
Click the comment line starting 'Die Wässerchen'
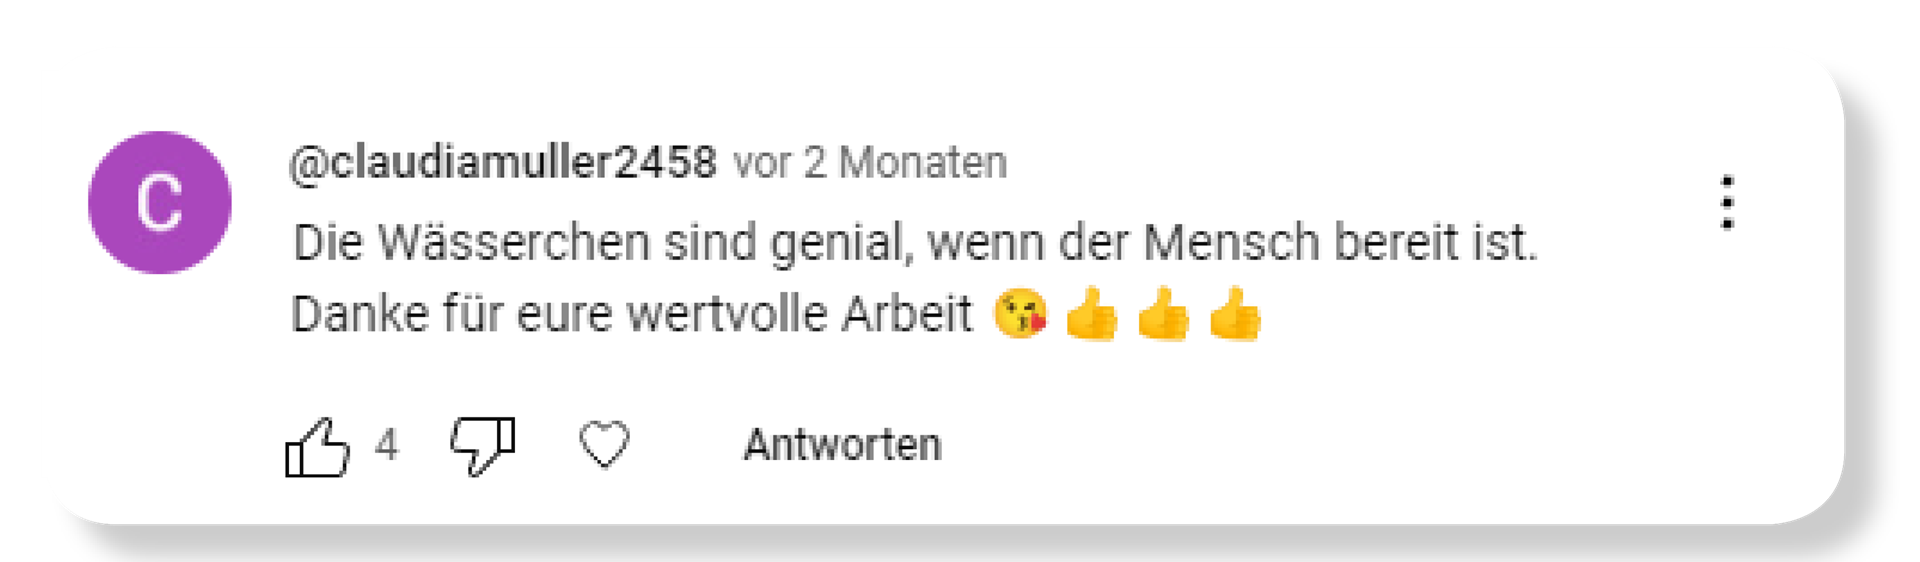(915, 243)
